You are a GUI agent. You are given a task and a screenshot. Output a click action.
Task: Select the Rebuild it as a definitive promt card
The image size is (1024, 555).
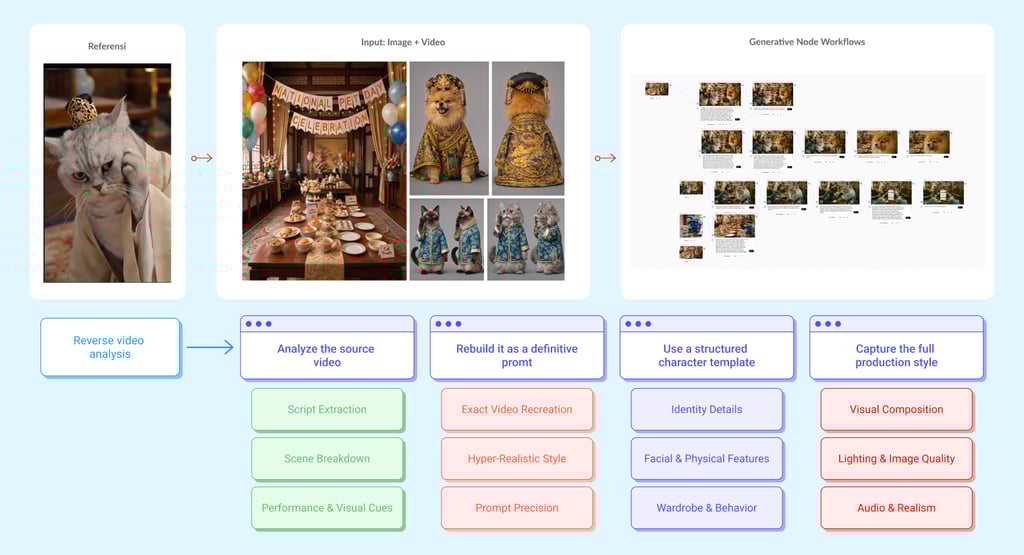(x=517, y=347)
